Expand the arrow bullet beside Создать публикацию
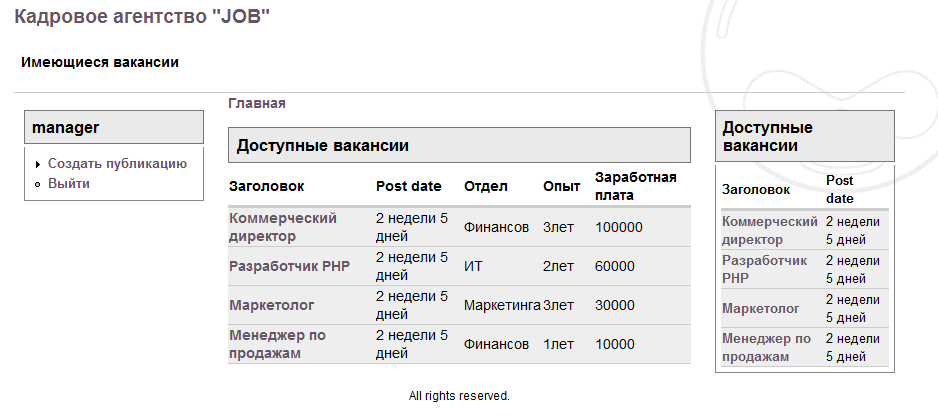This screenshot has height=418, width=938. coord(38,164)
